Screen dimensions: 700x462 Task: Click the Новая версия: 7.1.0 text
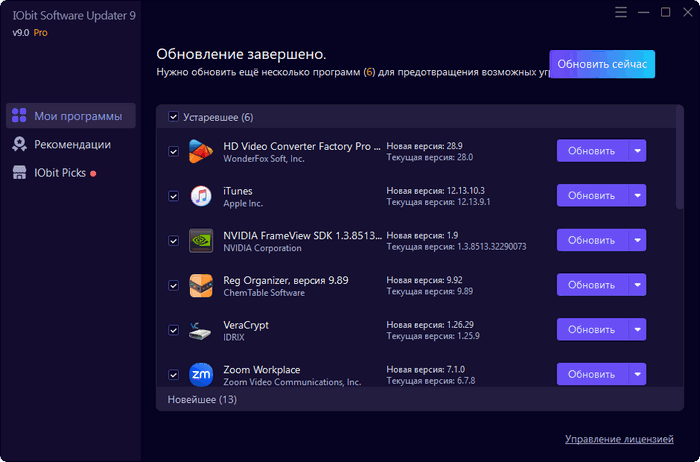click(x=425, y=370)
